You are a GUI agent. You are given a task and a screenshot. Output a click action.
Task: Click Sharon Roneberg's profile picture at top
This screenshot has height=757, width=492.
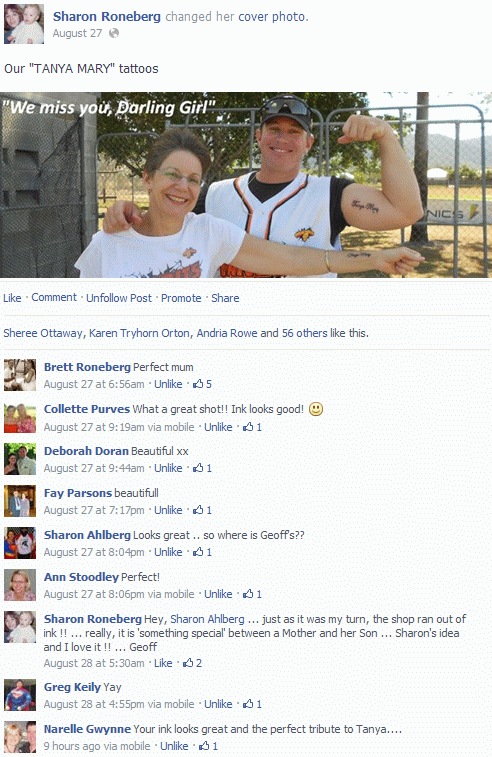point(24,24)
